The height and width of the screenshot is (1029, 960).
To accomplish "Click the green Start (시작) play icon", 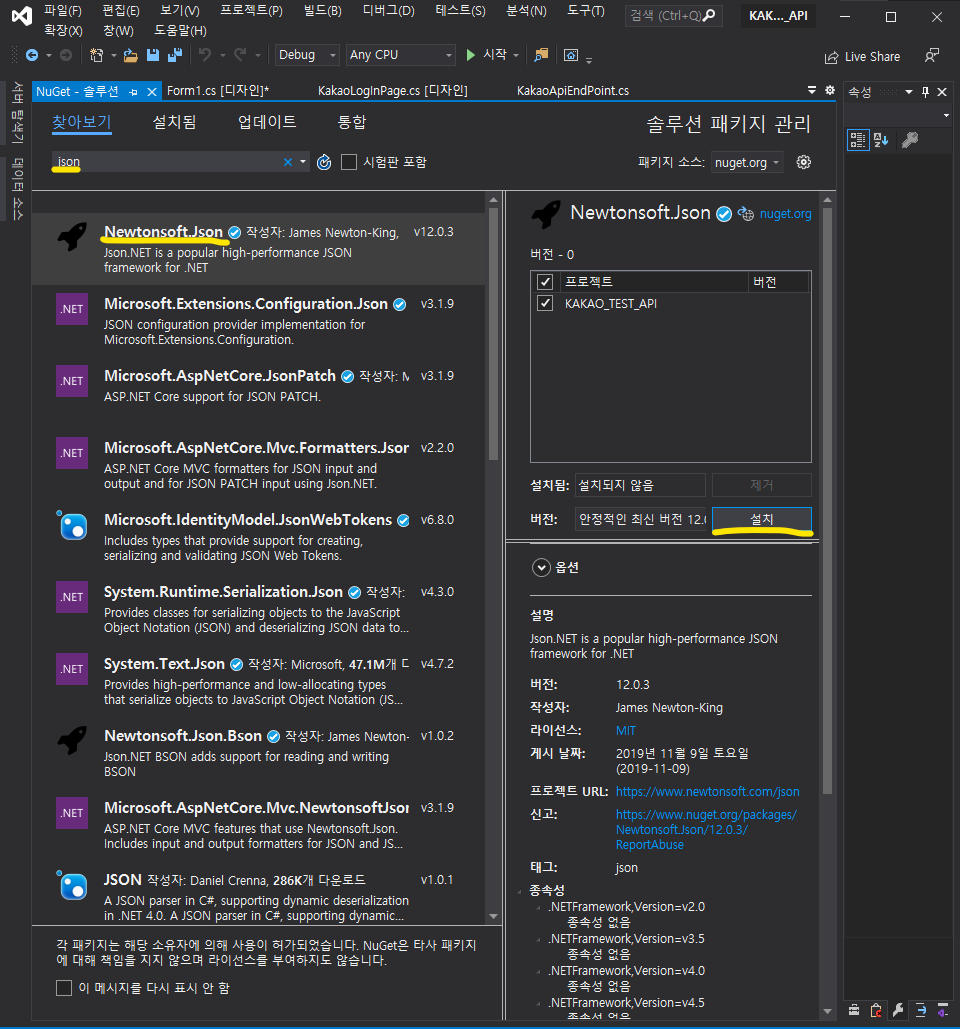I will click(x=470, y=55).
